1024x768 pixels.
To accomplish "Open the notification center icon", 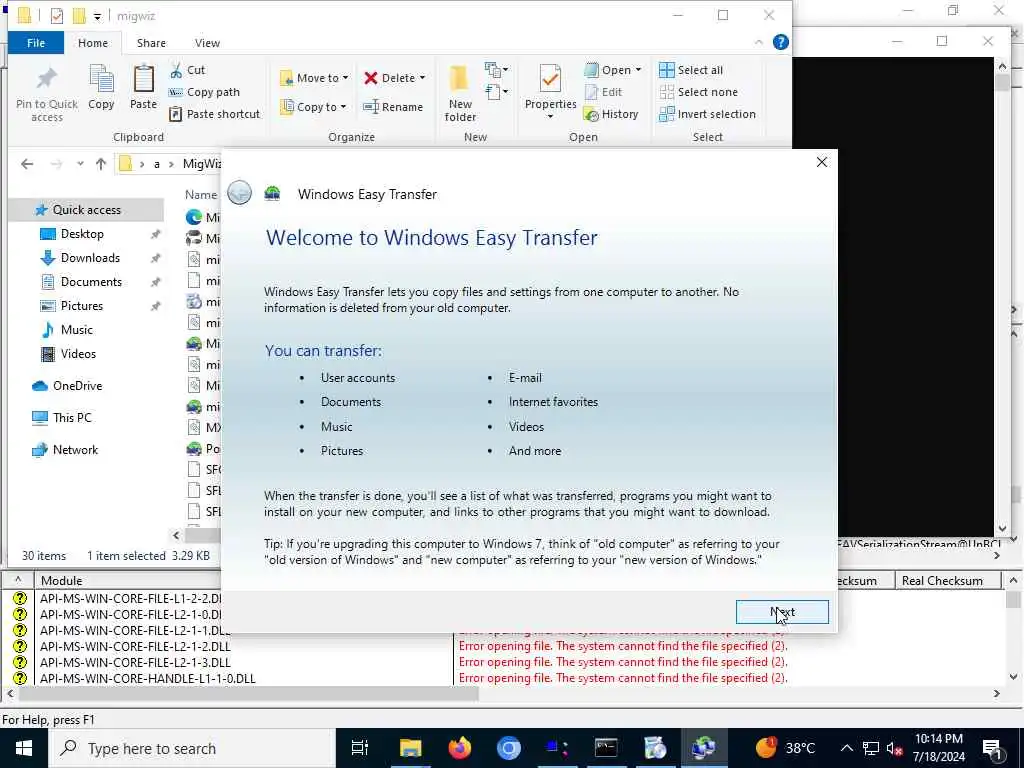I will pos(992,749).
